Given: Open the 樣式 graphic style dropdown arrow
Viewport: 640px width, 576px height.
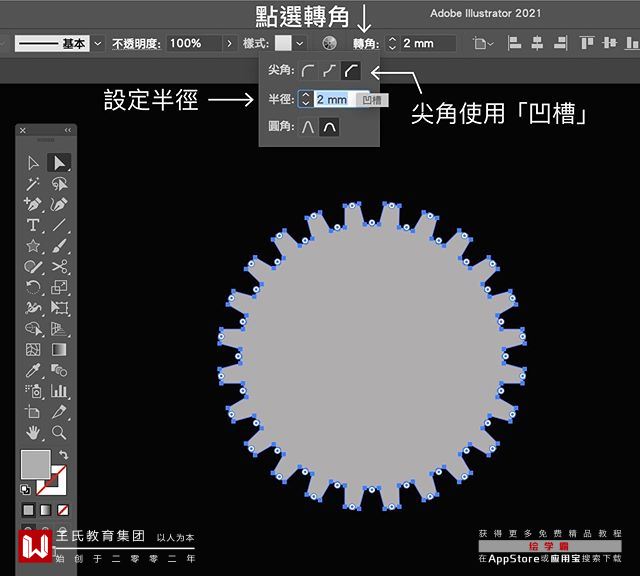Looking at the screenshot, I should [x=300, y=43].
